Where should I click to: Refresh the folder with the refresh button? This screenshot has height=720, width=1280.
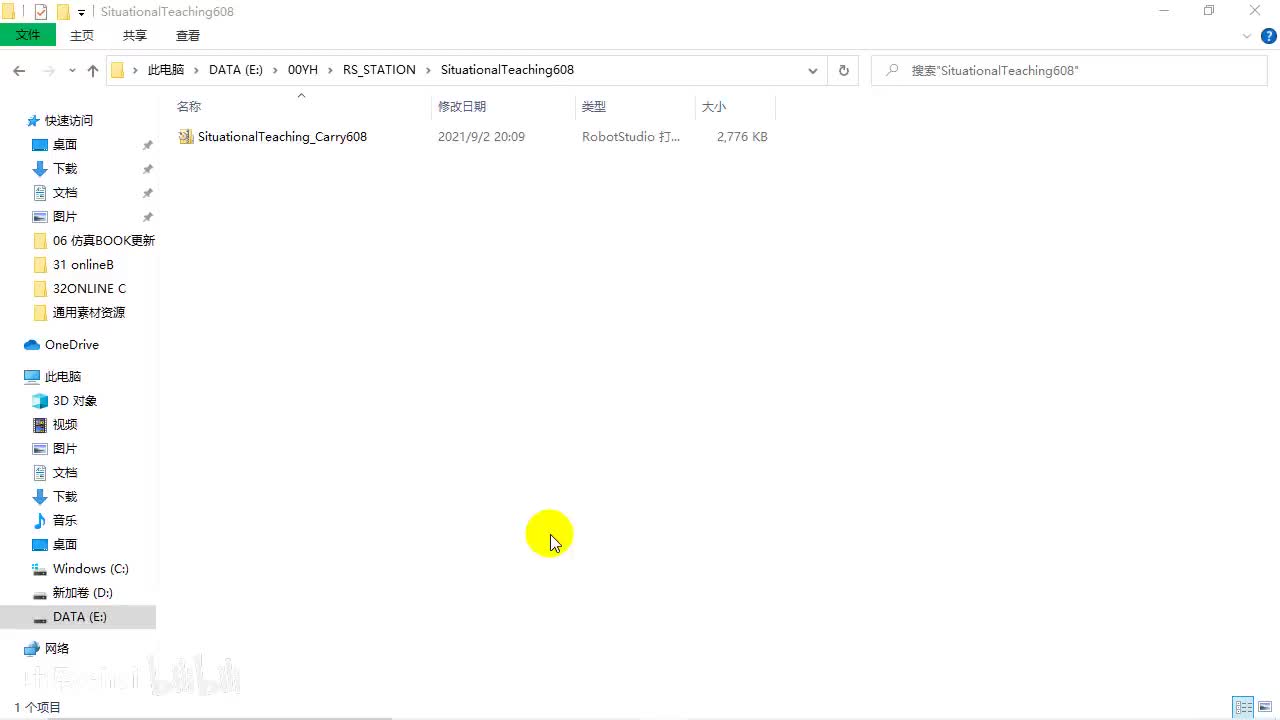coord(843,70)
